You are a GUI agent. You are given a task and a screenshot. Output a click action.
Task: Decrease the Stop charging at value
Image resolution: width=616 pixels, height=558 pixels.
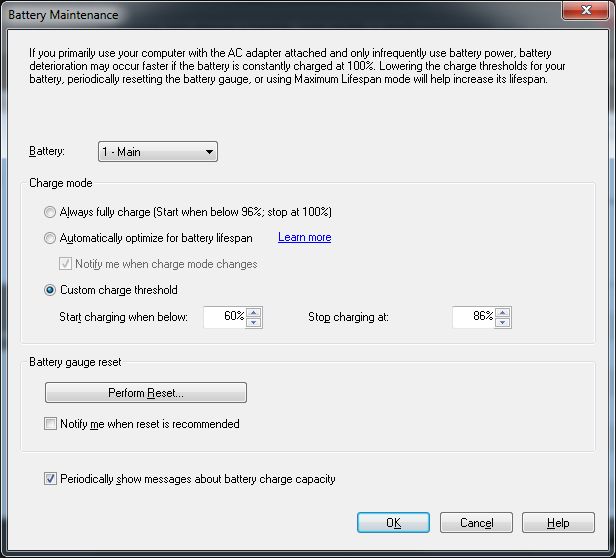(x=503, y=323)
